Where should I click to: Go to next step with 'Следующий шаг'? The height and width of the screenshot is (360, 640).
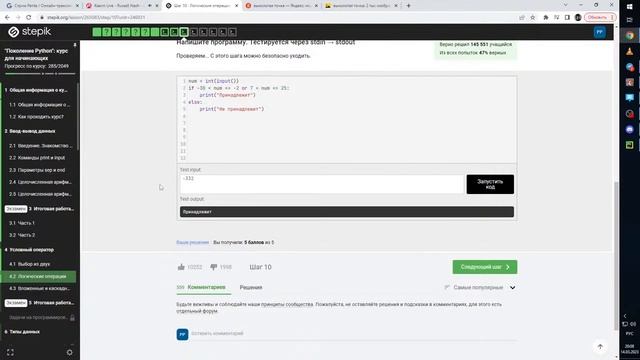point(484,267)
